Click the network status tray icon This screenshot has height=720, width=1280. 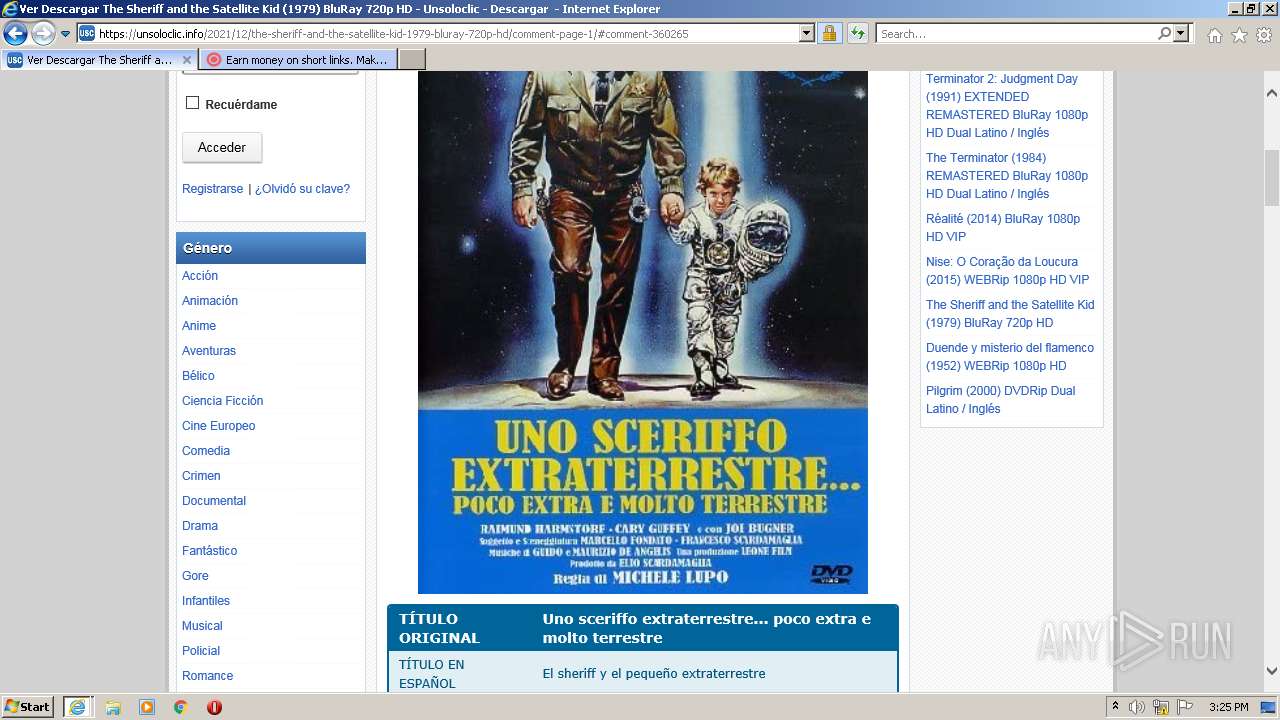pyautogui.click(x=1161, y=707)
